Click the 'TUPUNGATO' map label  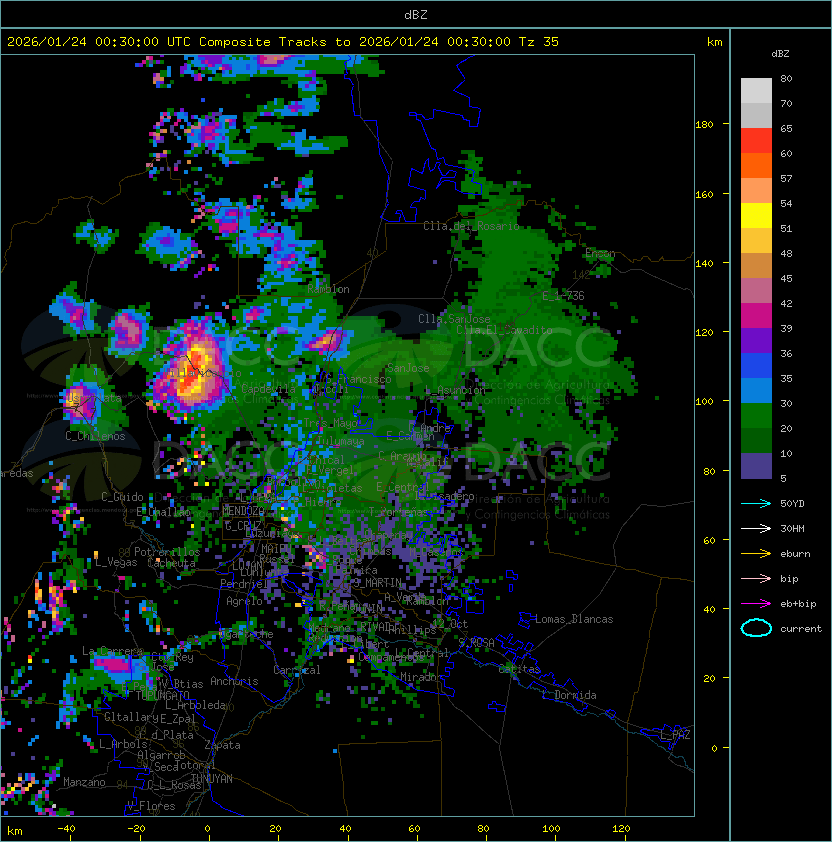[162, 695]
